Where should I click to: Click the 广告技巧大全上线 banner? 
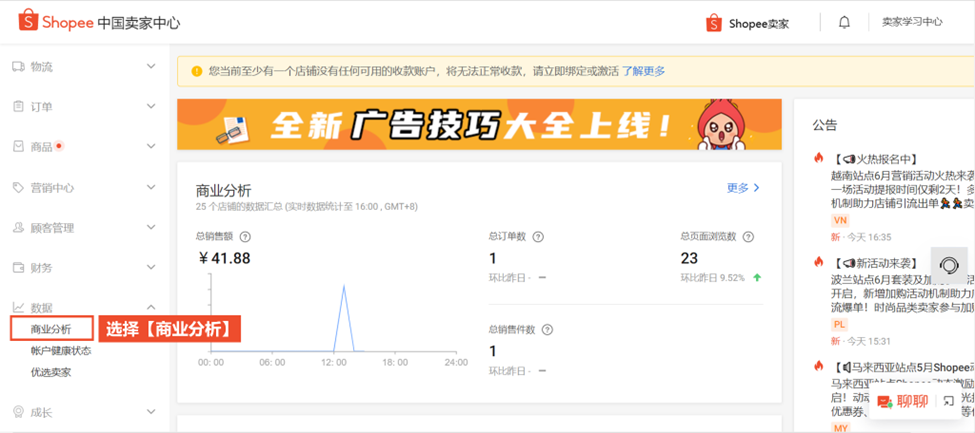pos(479,124)
